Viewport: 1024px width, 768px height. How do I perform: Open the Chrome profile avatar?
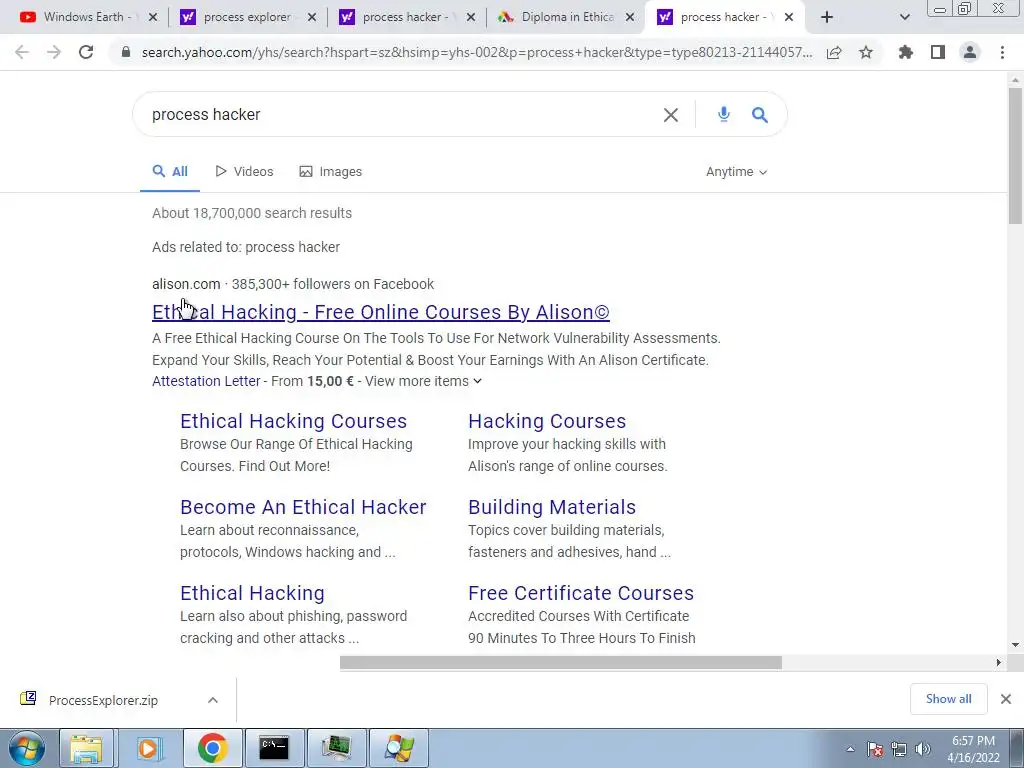(970, 52)
